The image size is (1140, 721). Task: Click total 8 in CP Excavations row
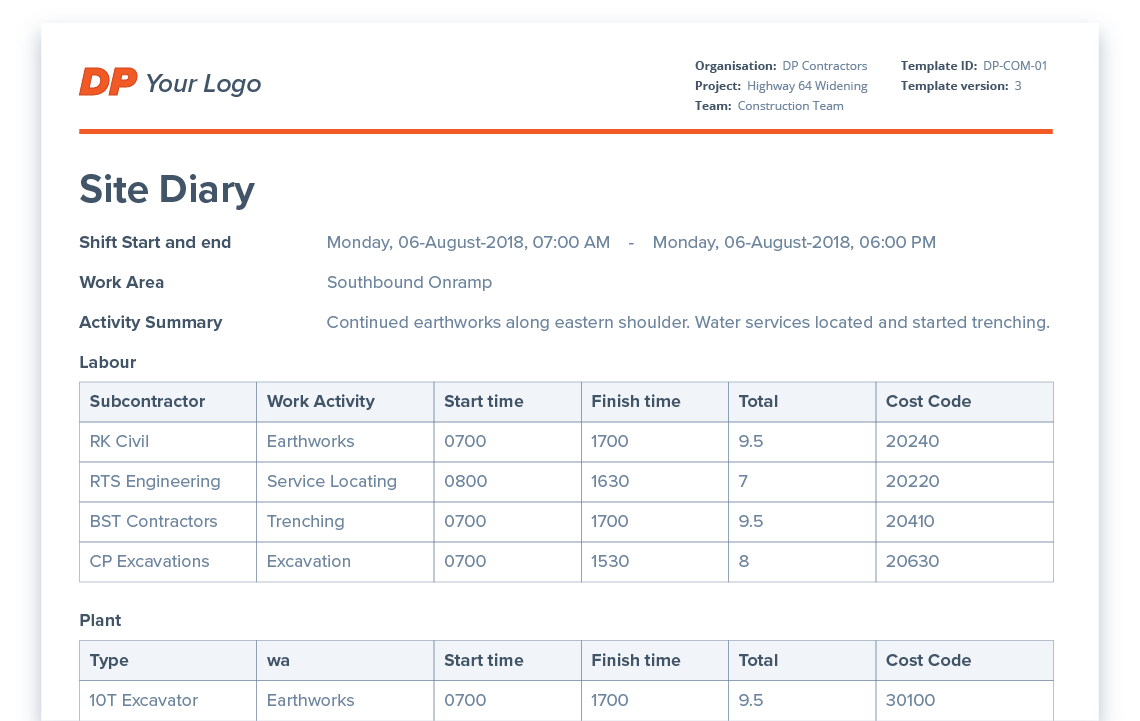pyautogui.click(x=802, y=562)
